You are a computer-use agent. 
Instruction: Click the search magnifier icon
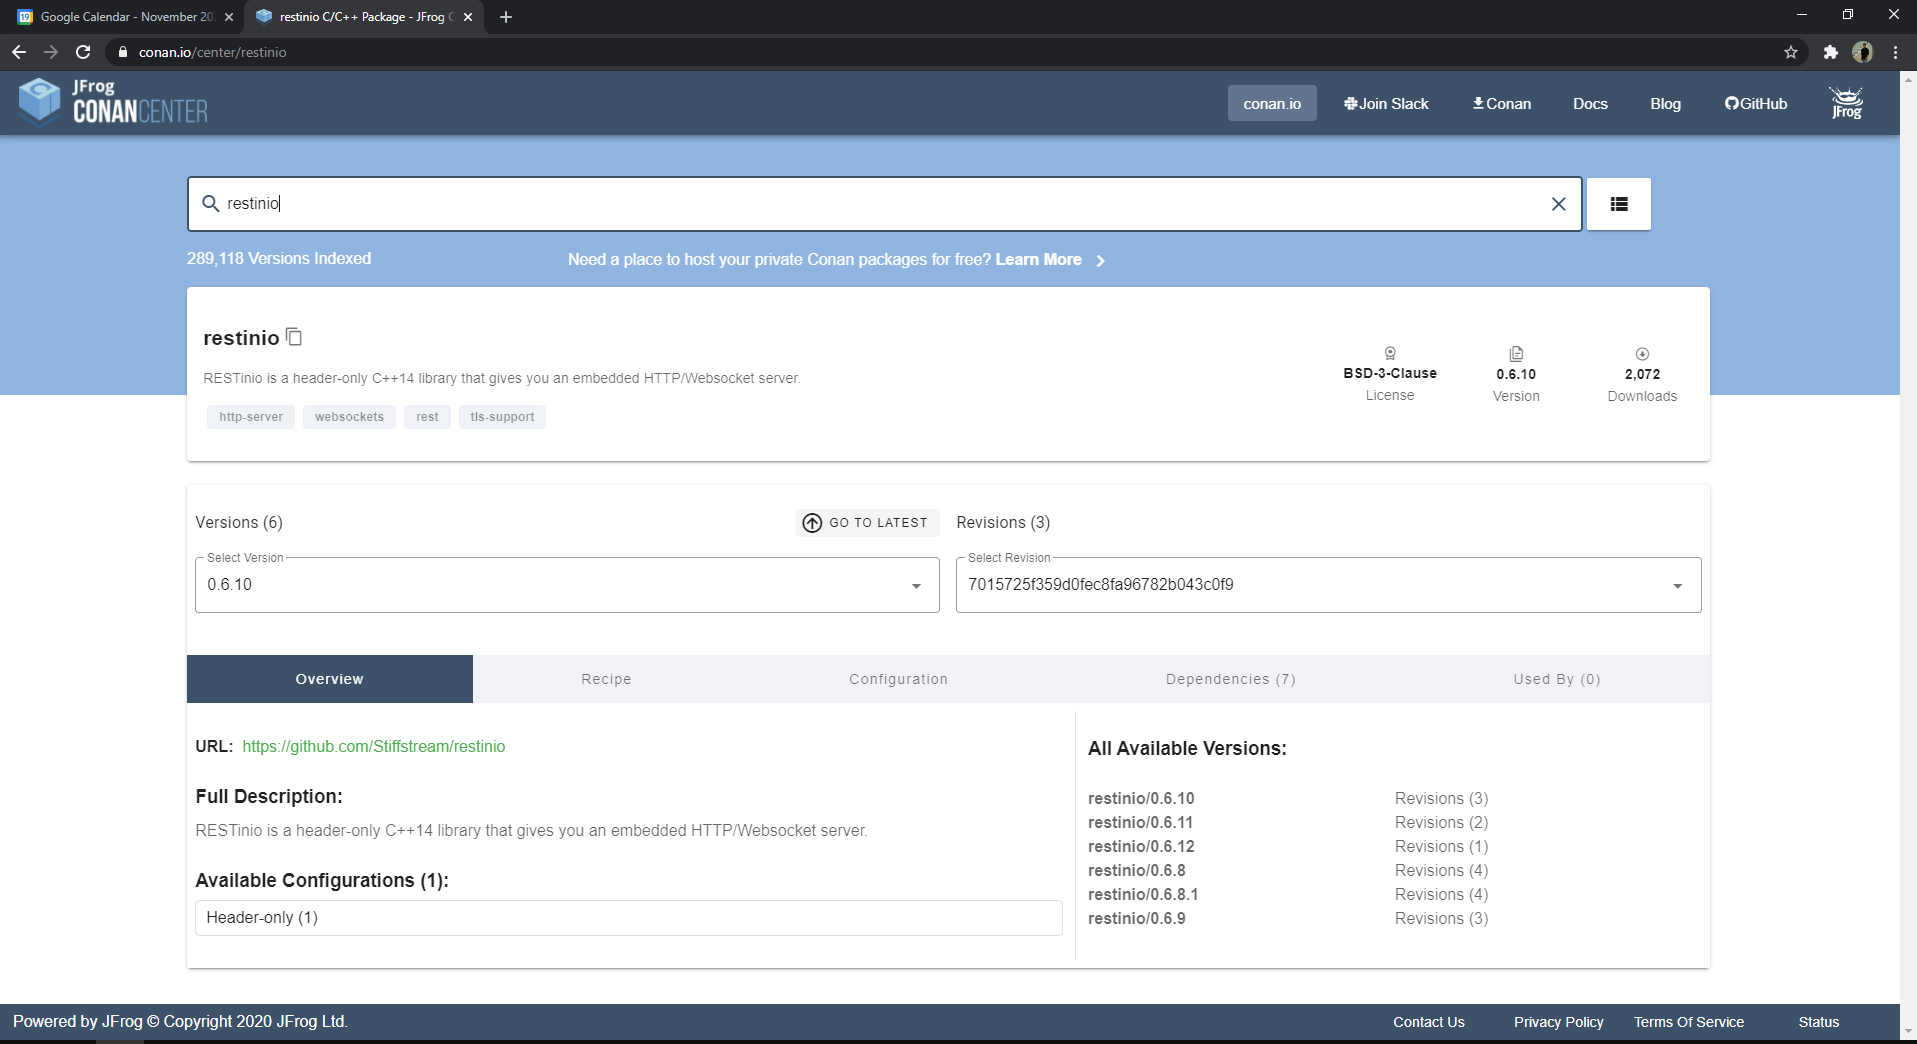click(210, 204)
